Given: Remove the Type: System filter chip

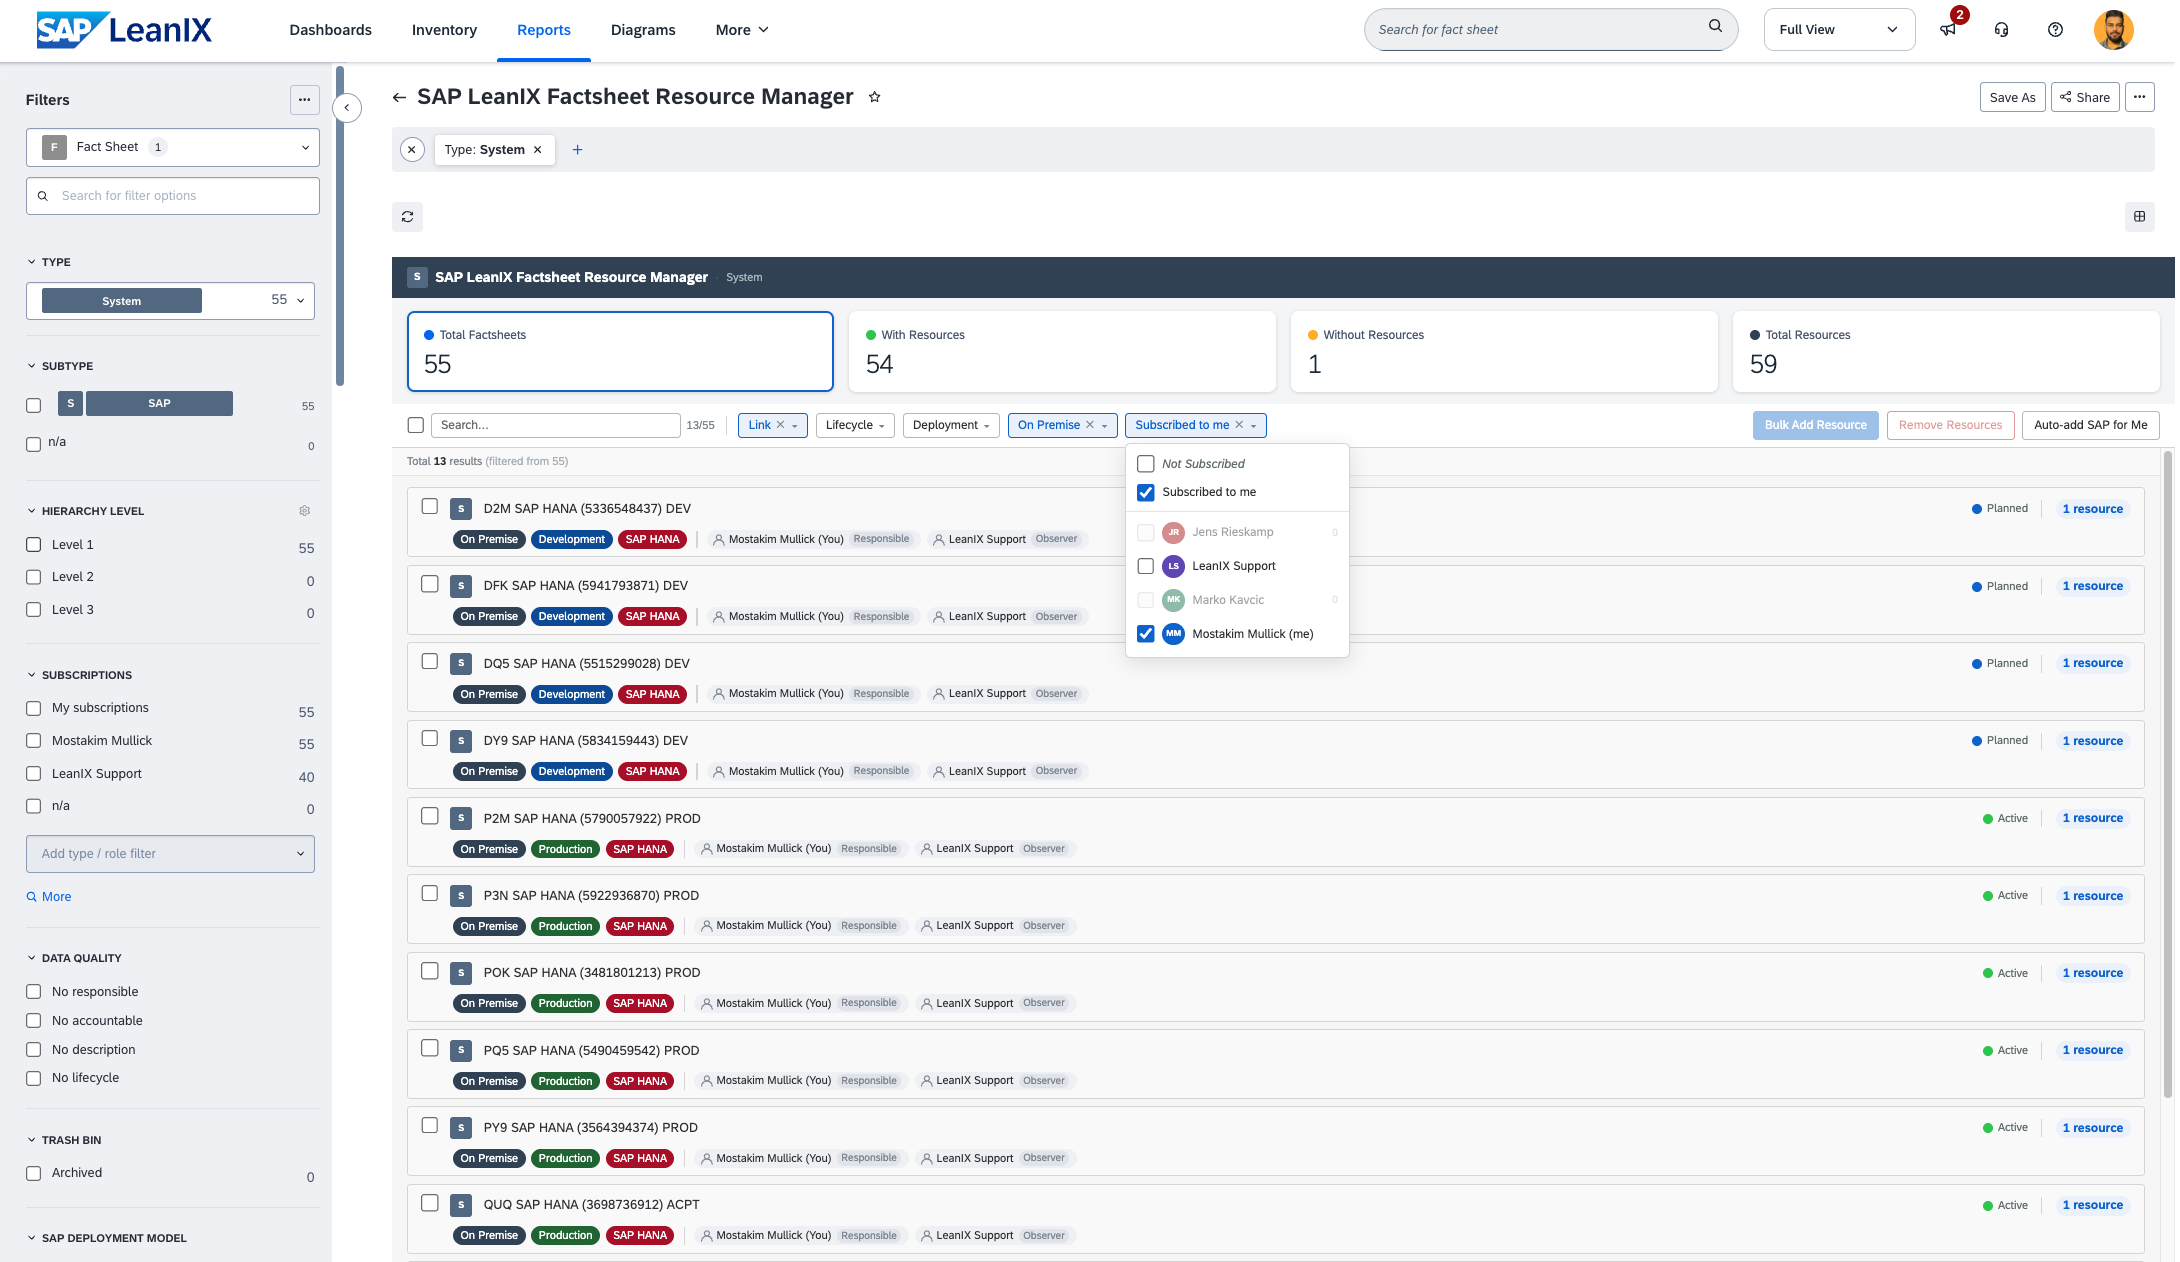Looking at the screenshot, I should tap(537, 150).
